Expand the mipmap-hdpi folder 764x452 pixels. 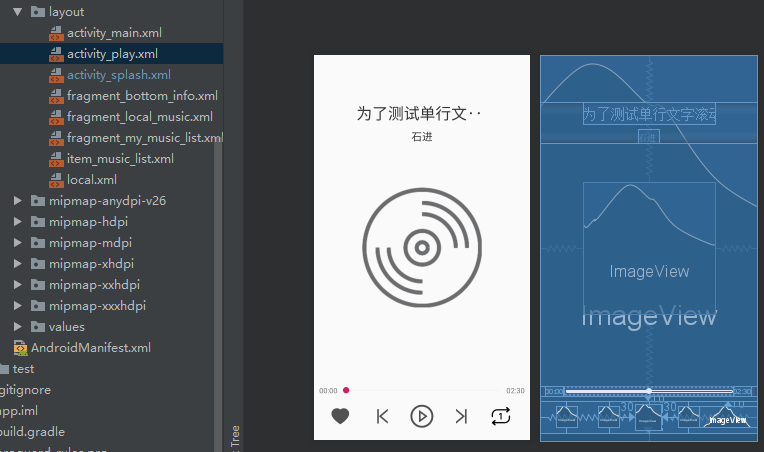tap(18, 222)
